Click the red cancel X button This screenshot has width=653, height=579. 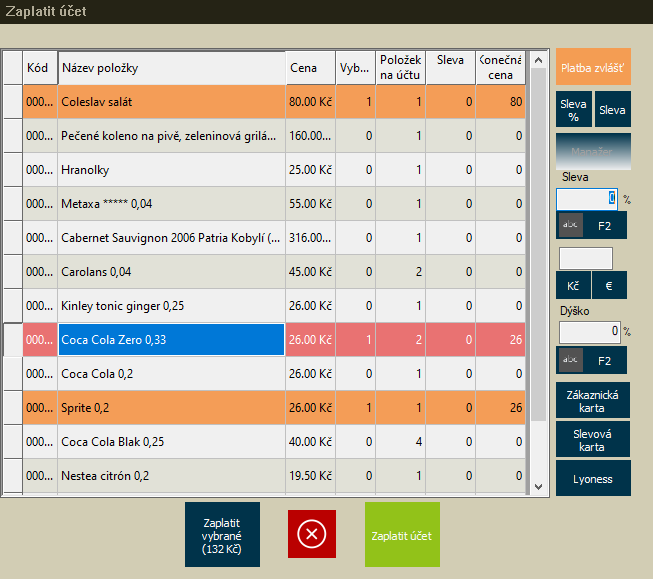(x=312, y=534)
